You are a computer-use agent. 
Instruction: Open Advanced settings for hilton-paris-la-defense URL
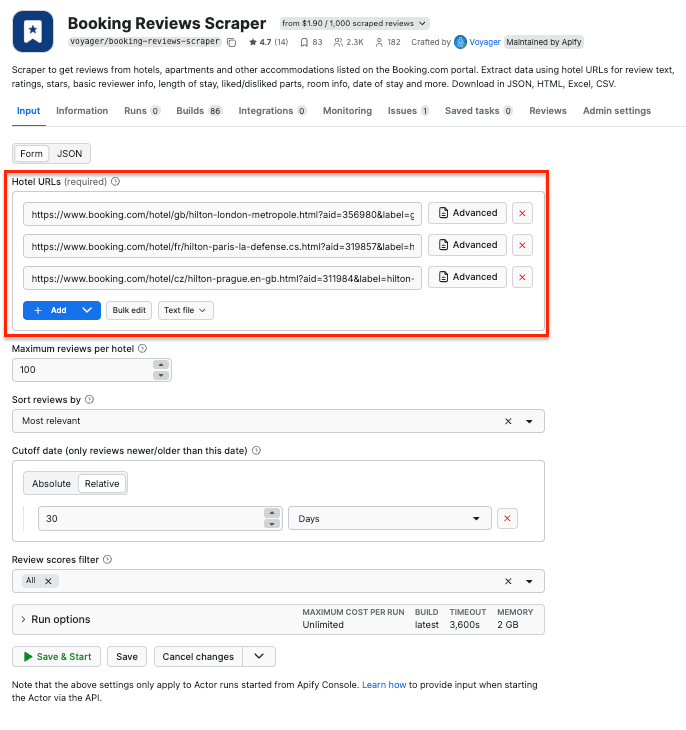click(468, 245)
